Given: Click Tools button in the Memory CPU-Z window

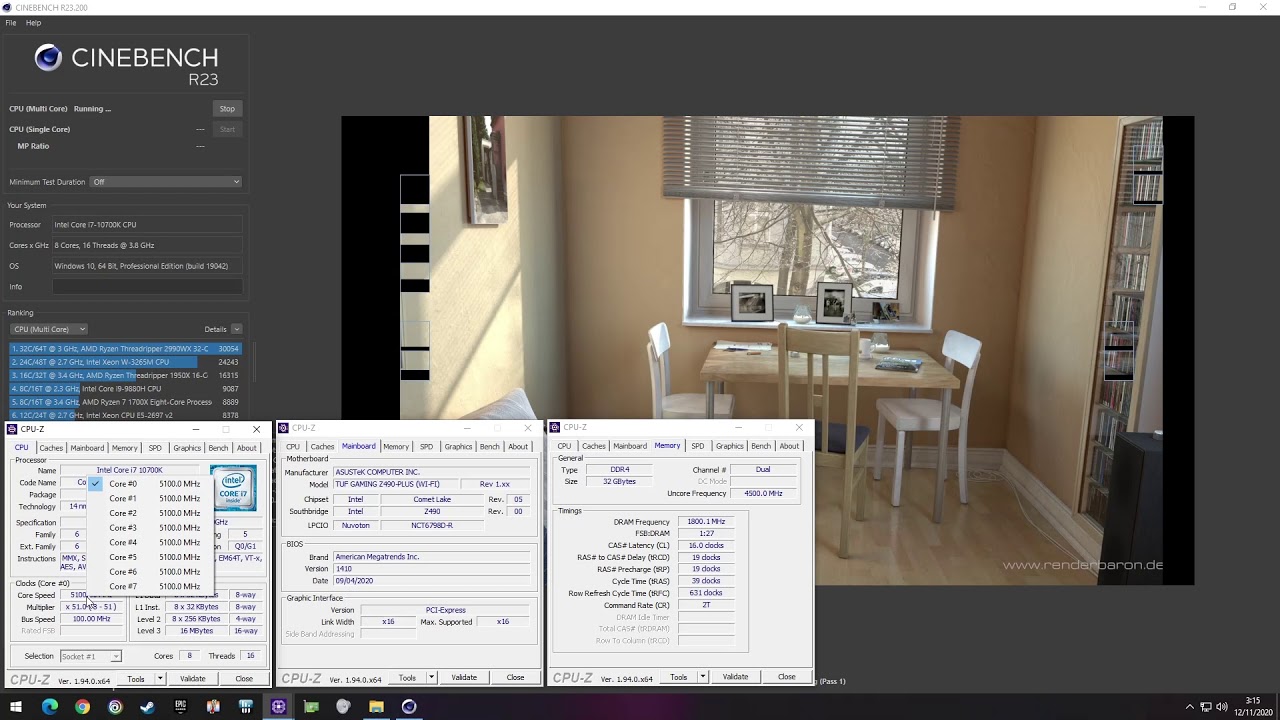Looking at the screenshot, I should point(679,677).
